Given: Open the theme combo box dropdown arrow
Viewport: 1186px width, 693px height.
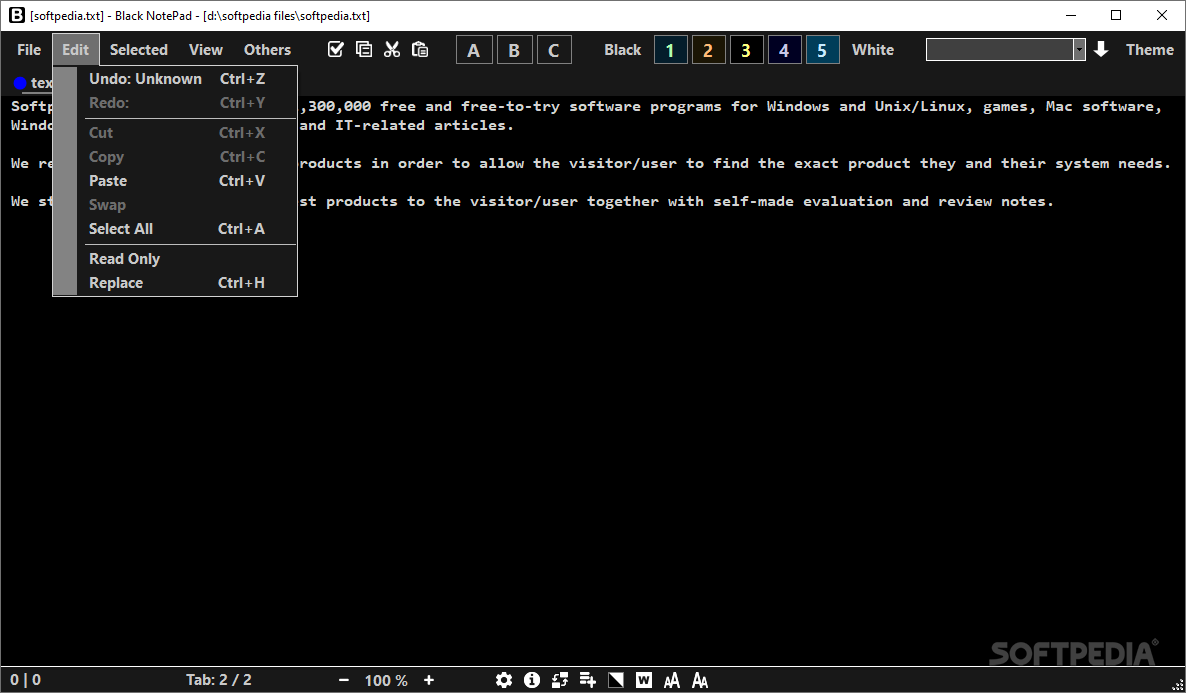Looking at the screenshot, I should (1079, 50).
